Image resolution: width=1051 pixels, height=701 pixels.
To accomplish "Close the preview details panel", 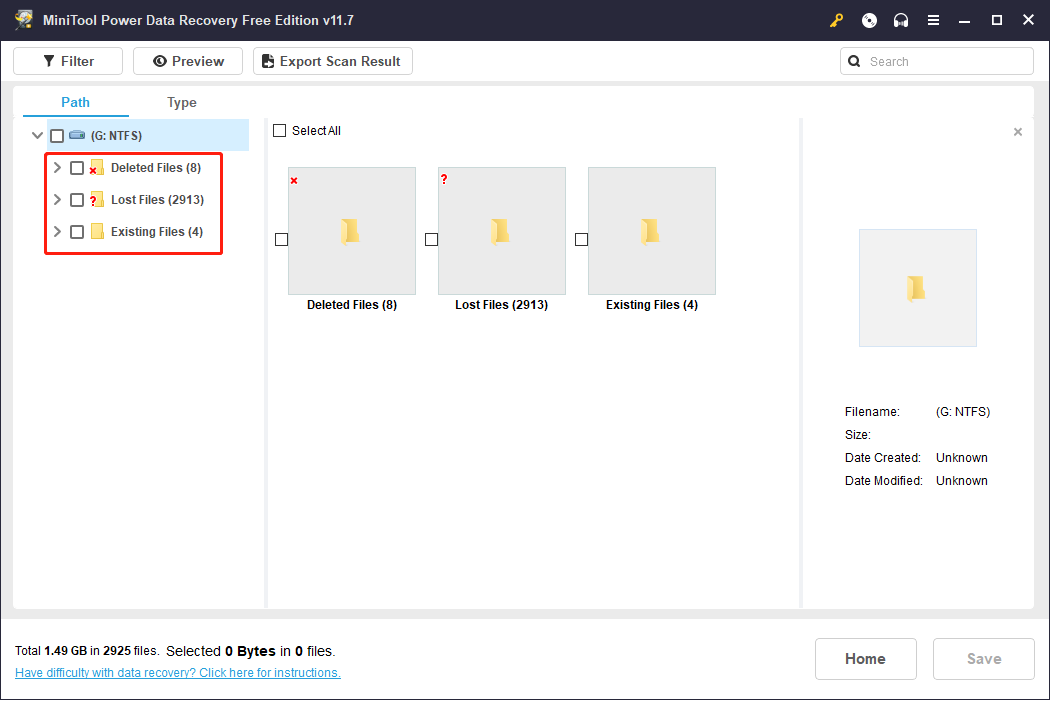I will pos(1017,132).
